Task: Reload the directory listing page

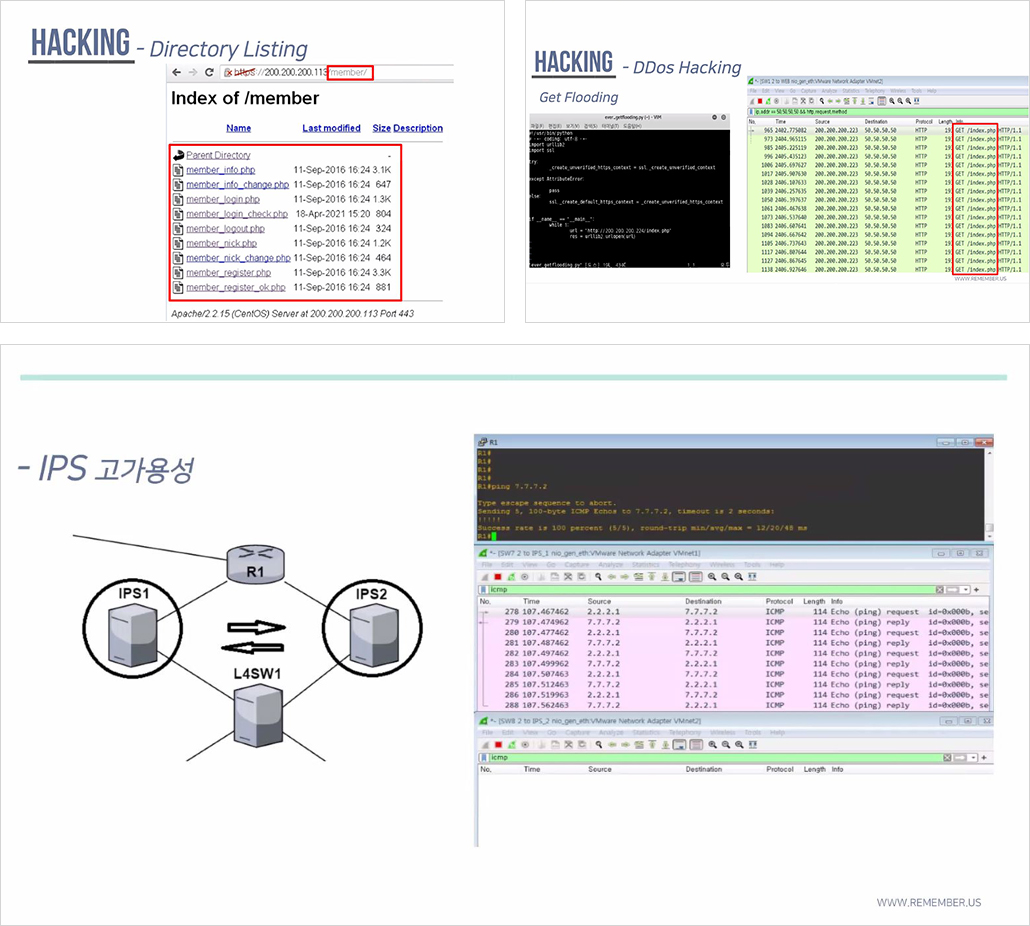Action: tap(209, 73)
